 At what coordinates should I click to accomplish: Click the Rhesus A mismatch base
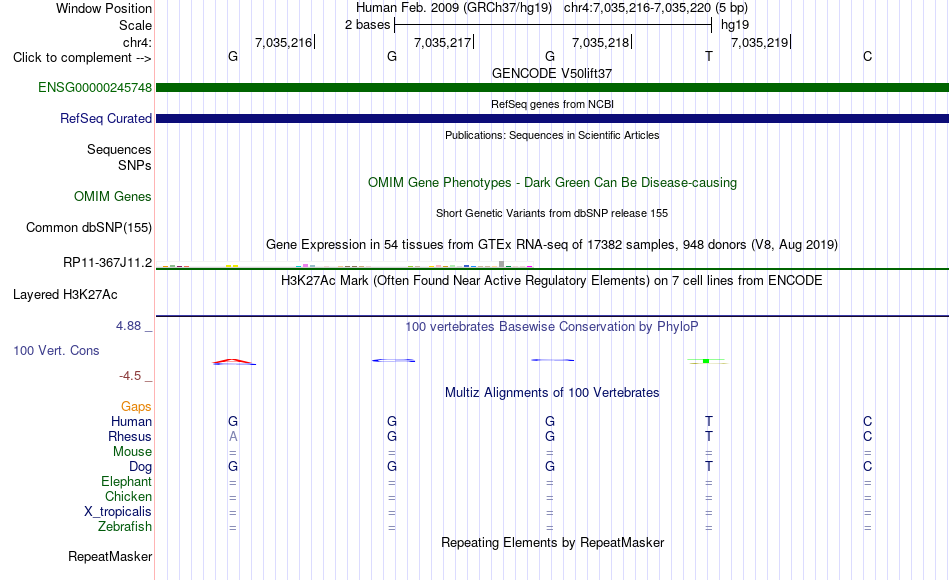[x=233, y=436]
